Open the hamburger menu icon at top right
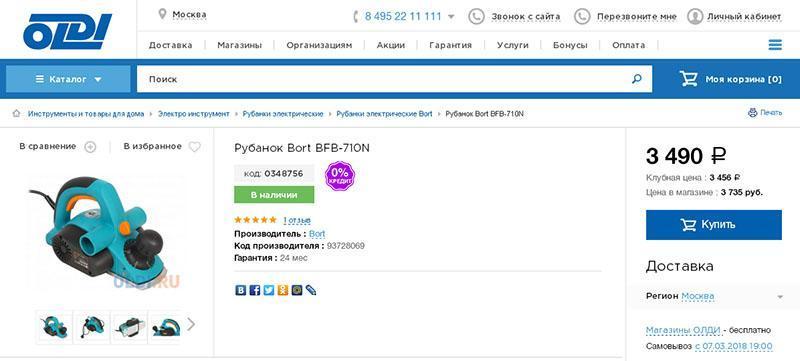This screenshot has width=800, height=361. tap(775, 45)
